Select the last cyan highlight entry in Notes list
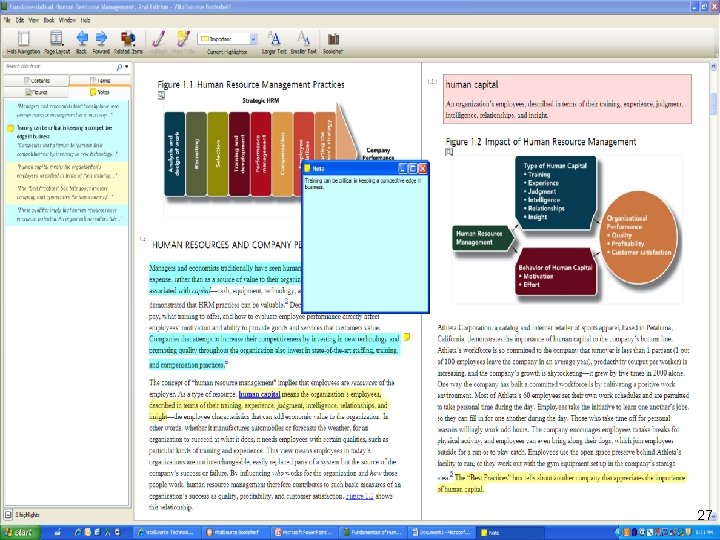This screenshot has width=720, height=540. click(68, 214)
